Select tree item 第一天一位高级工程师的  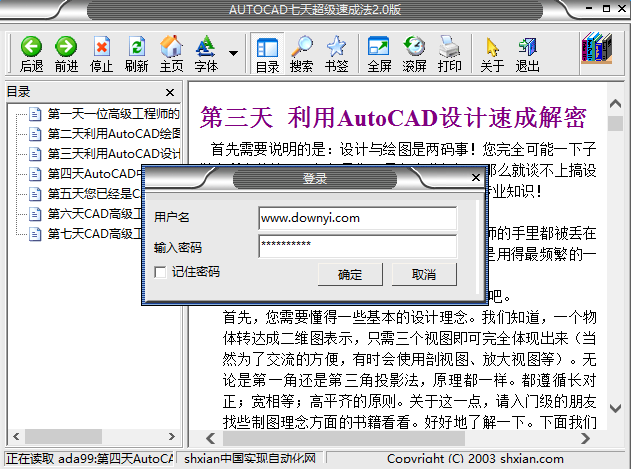click(x=113, y=114)
